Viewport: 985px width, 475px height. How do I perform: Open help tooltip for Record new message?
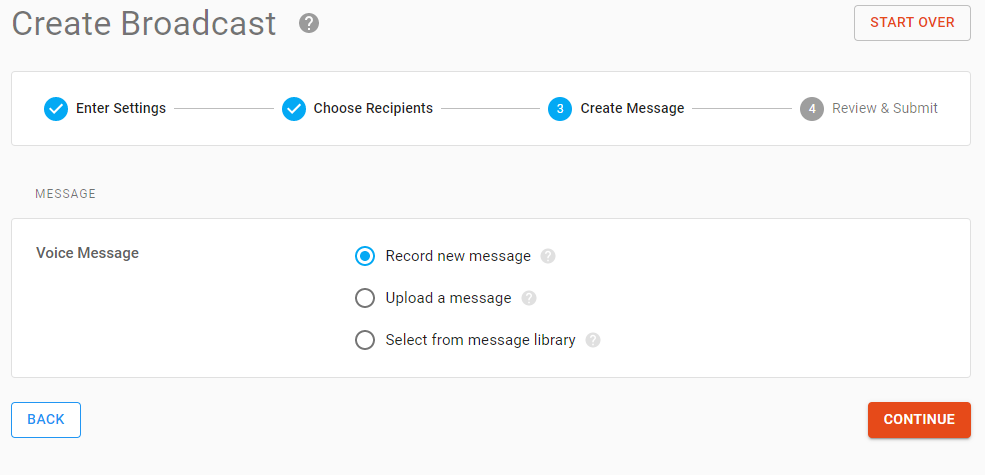[548, 256]
